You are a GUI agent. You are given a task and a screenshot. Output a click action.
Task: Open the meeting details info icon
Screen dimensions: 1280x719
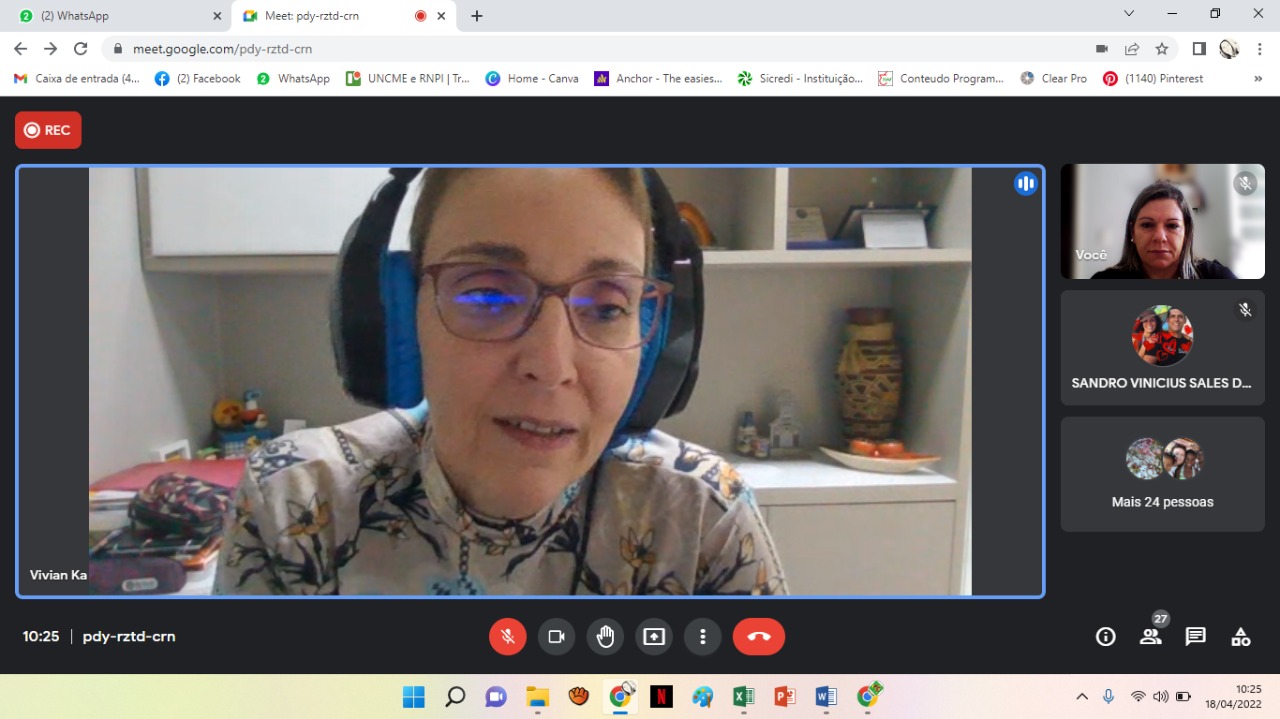click(1105, 636)
